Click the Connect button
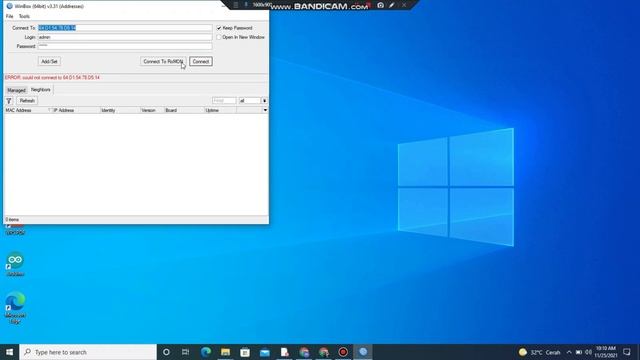640x360 pixels. point(201,61)
